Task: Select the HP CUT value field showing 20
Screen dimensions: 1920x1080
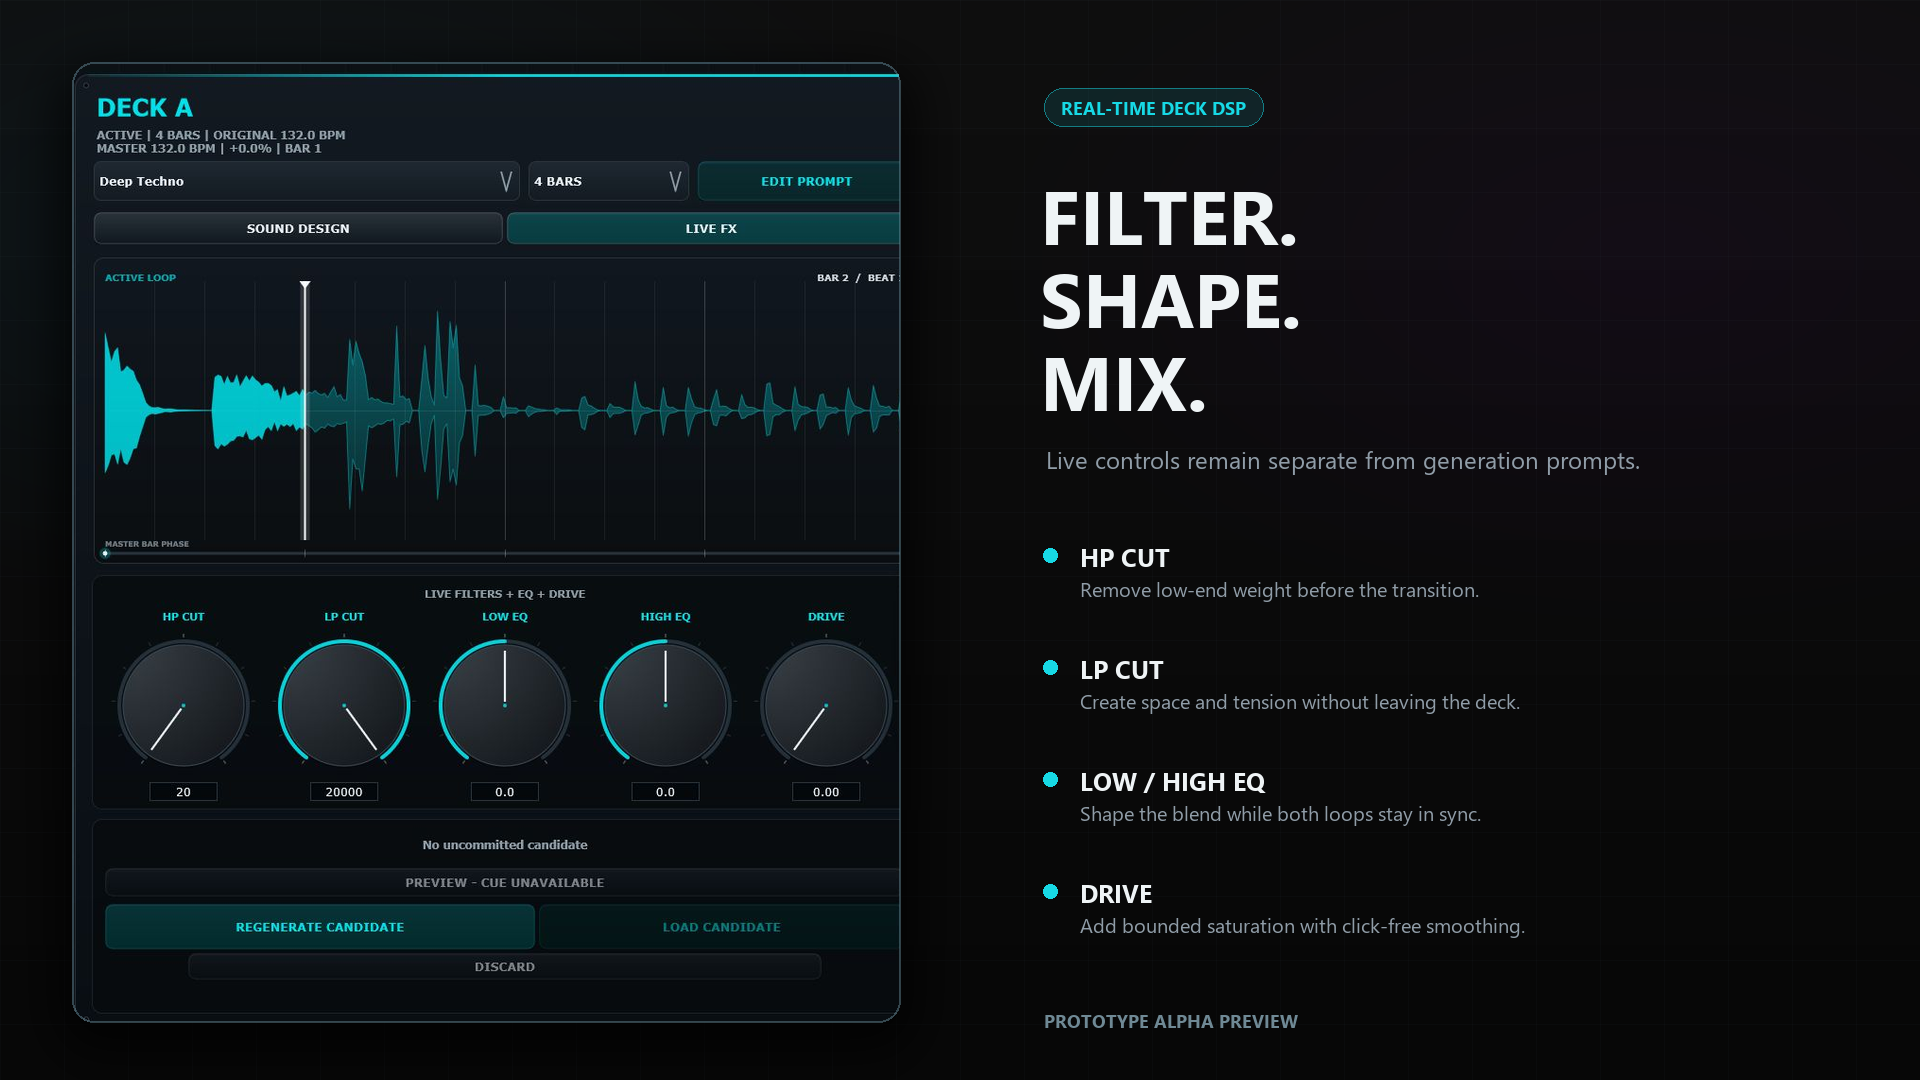Action: [183, 791]
